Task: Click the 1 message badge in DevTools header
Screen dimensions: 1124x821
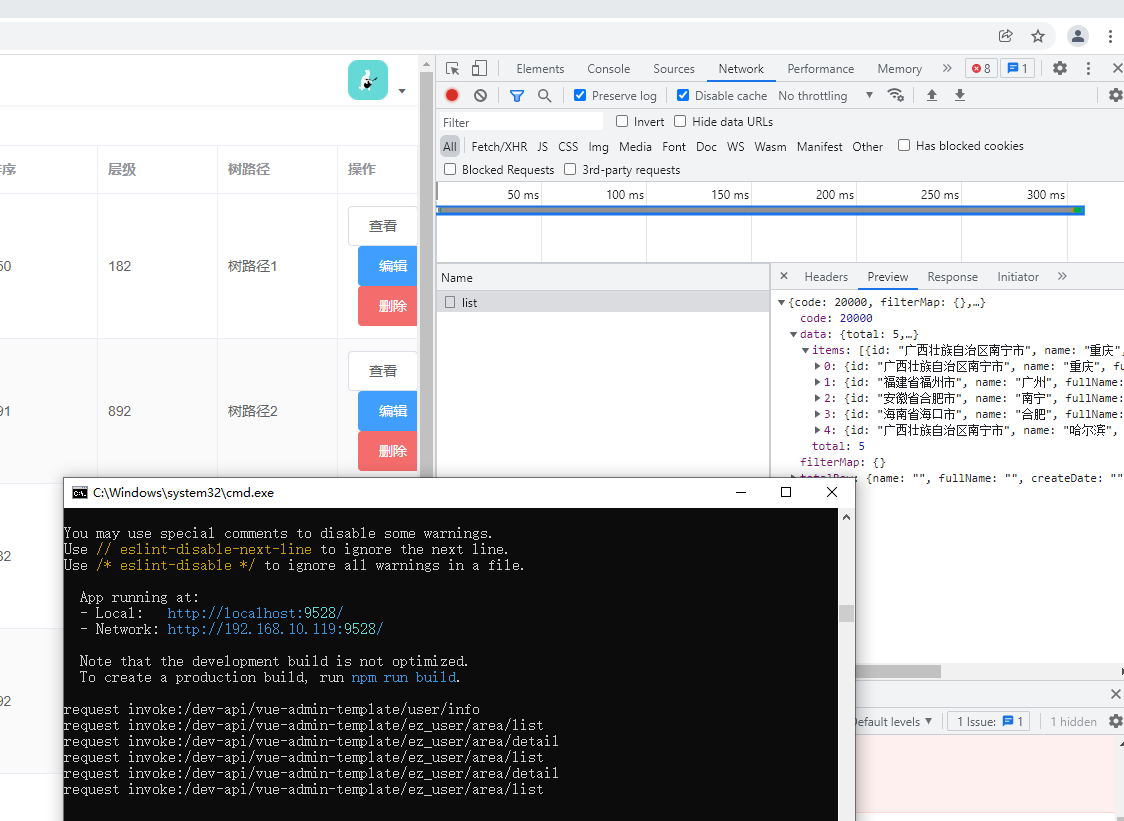Action: coord(1017,69)
